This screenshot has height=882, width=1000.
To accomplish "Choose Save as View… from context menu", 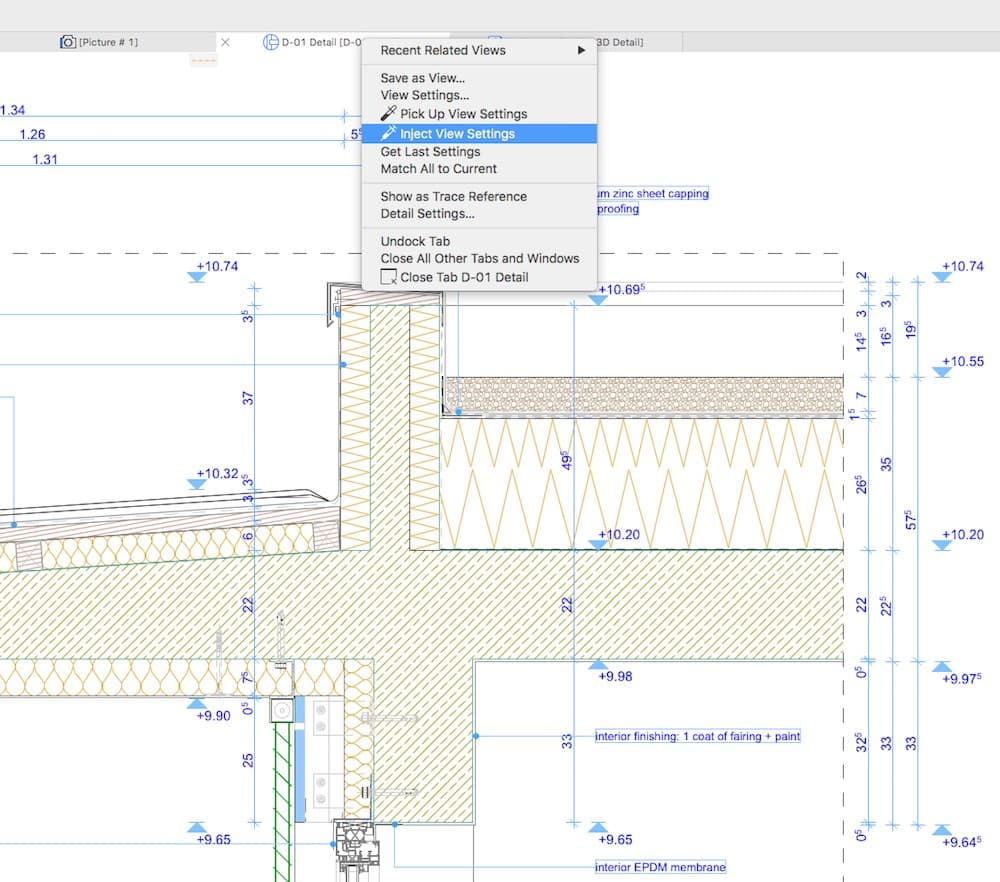I will (422, 78).
